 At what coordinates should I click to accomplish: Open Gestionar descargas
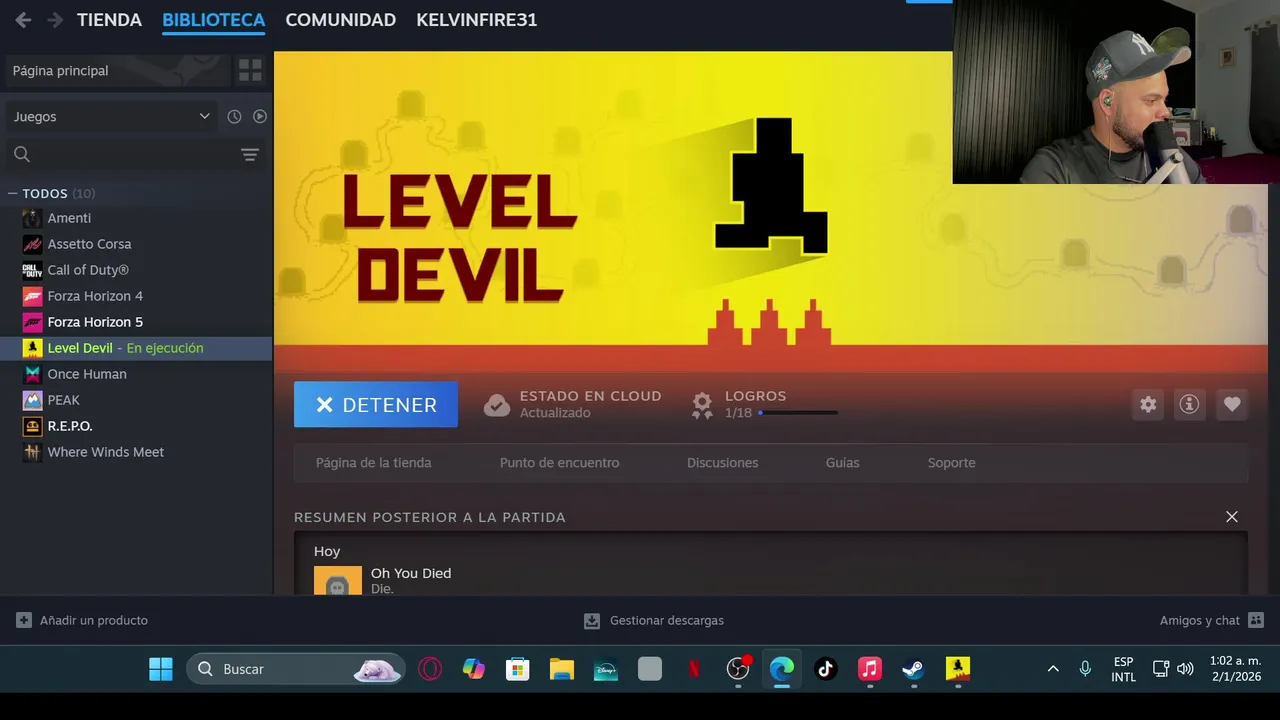coord(654,620)
